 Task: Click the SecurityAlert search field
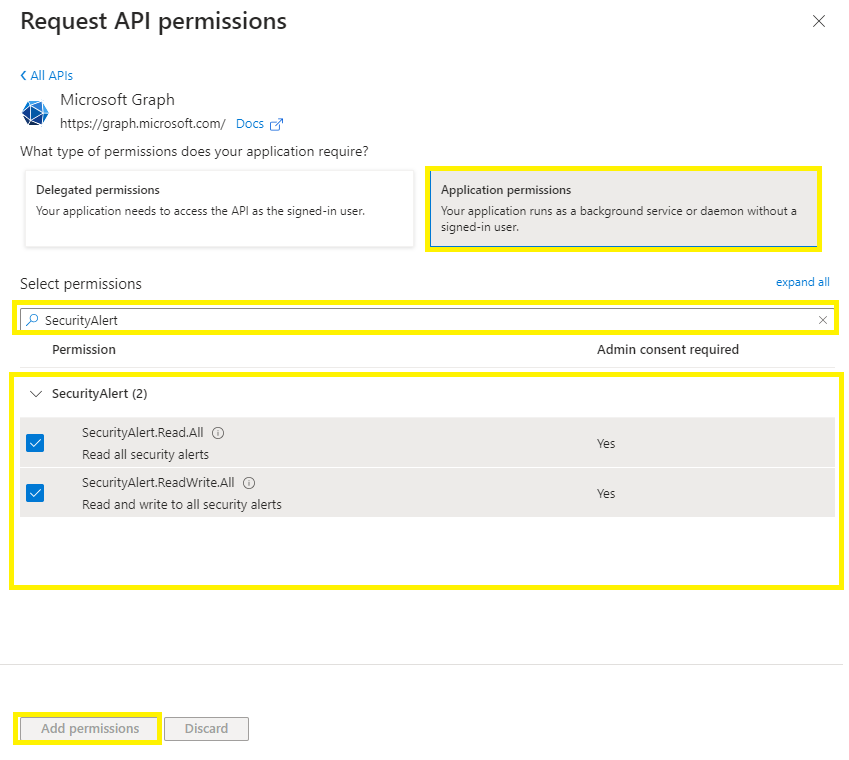[427, 320]
